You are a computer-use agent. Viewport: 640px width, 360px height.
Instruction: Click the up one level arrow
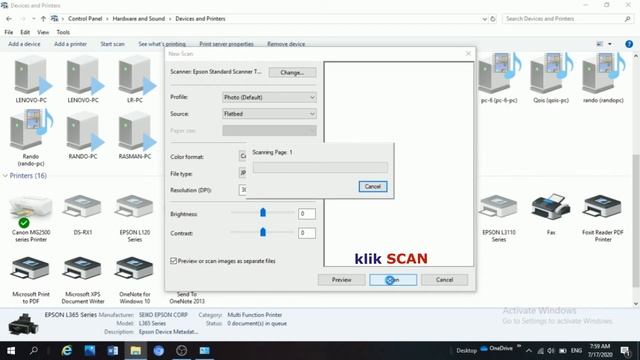tap(43, 19)
